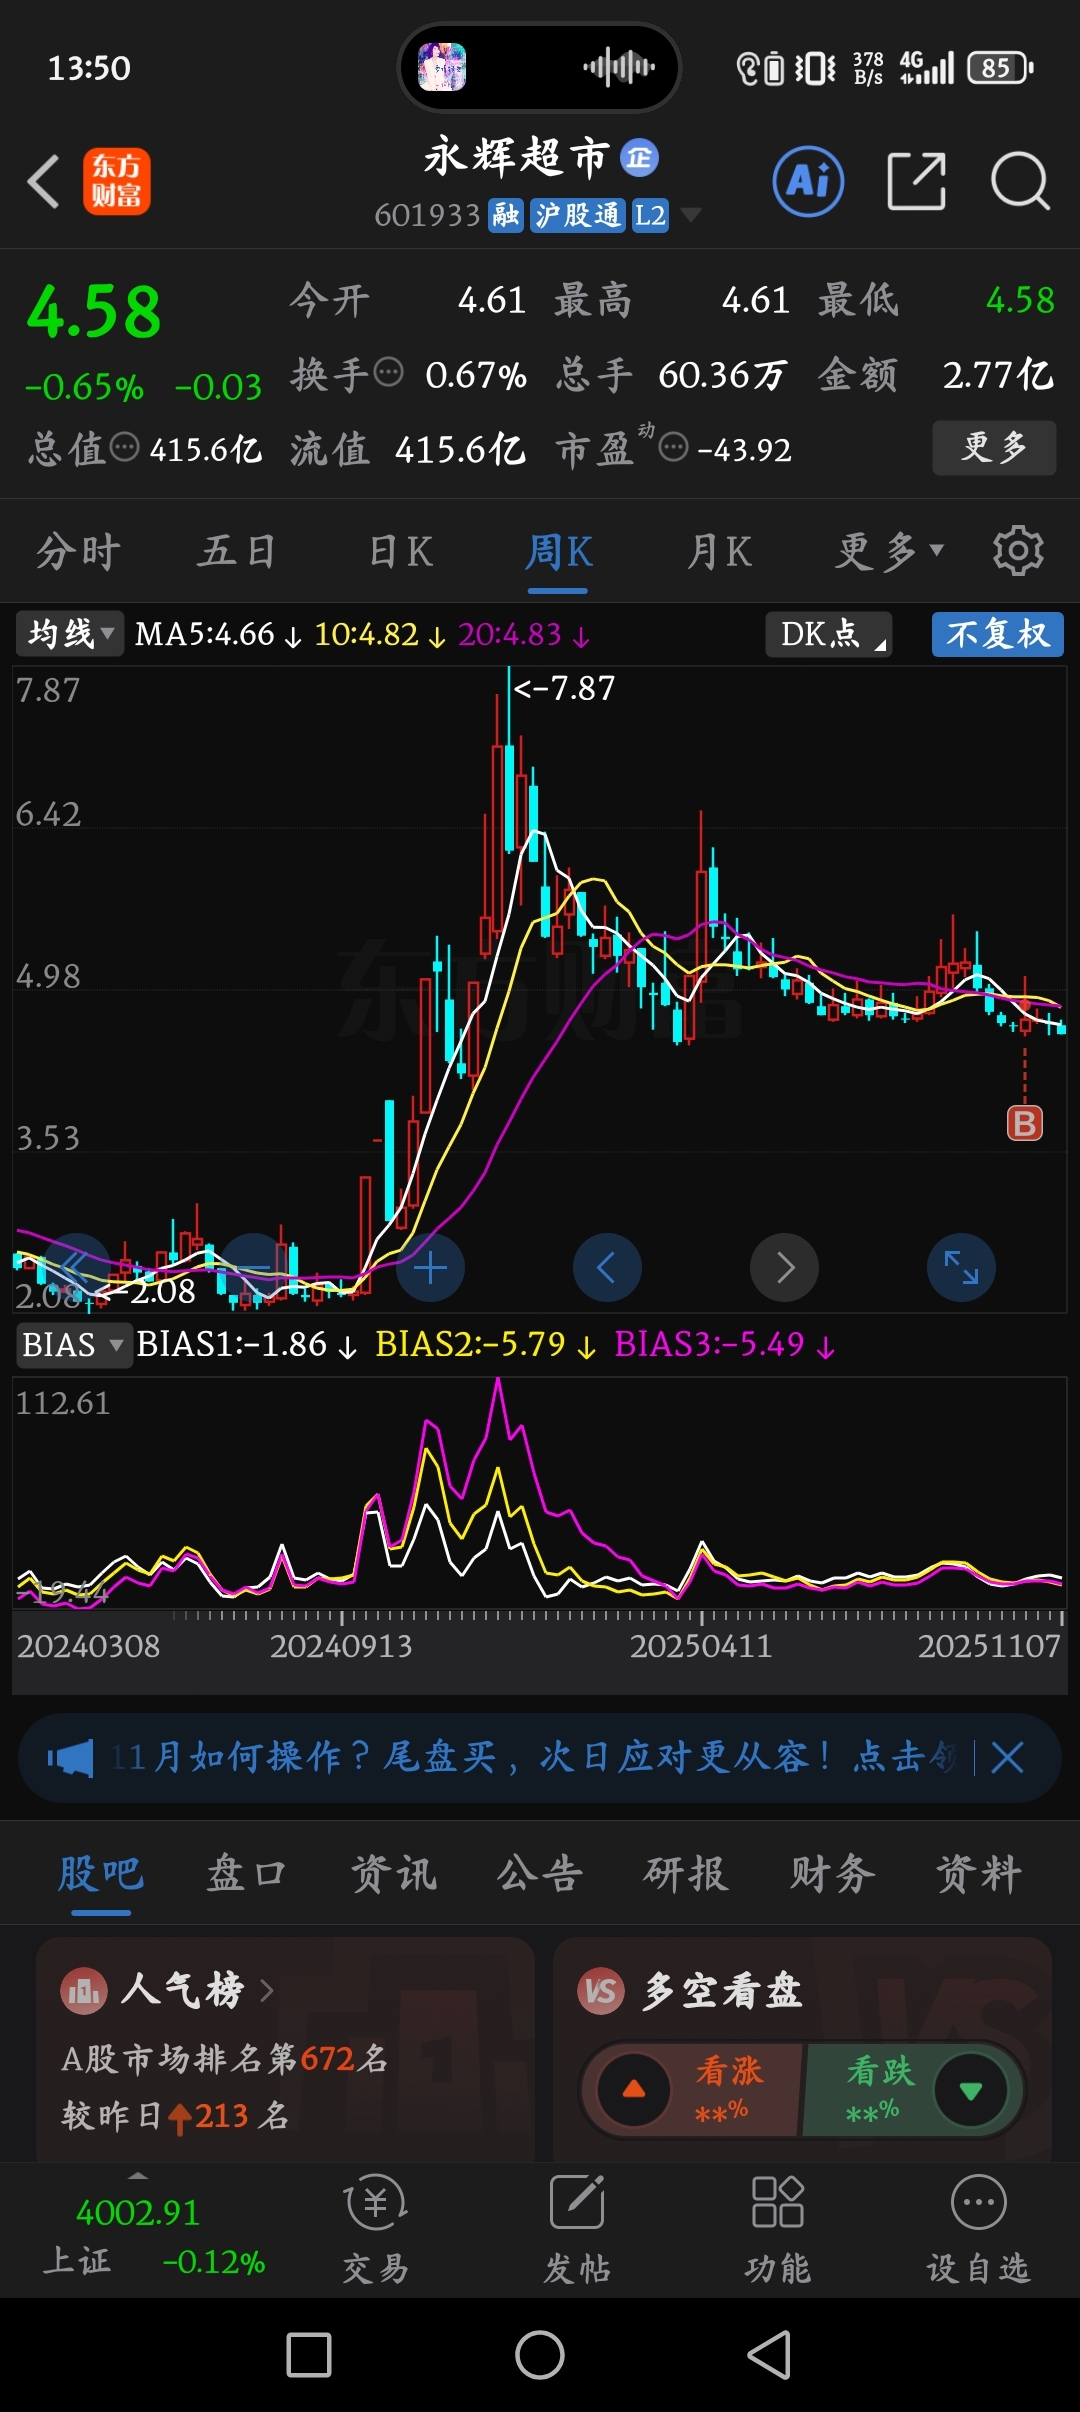Open the 东方财富 logo icon
Screen dimensions: 1080x2412
tap(117, 182)
